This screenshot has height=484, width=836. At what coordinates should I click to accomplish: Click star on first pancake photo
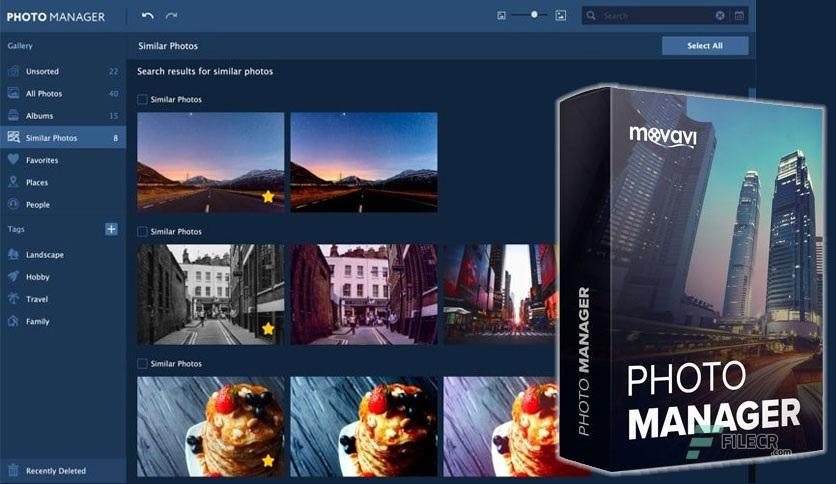pos(268,461)
